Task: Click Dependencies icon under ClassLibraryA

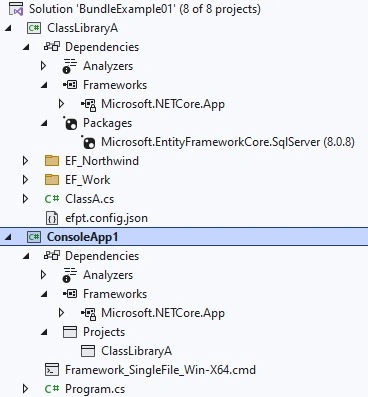Action: [52, 47]
